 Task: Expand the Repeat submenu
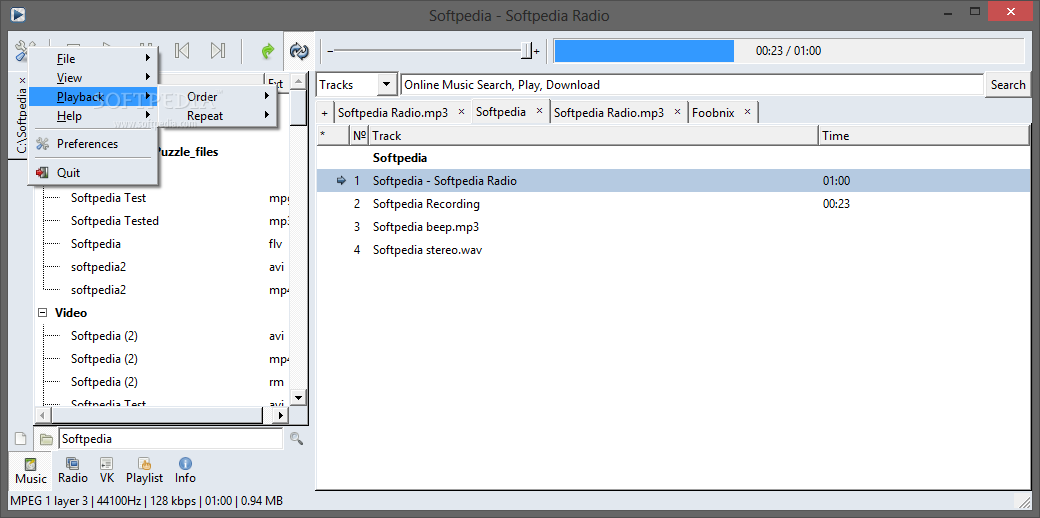pyautogui.click(x=218, y=116)
